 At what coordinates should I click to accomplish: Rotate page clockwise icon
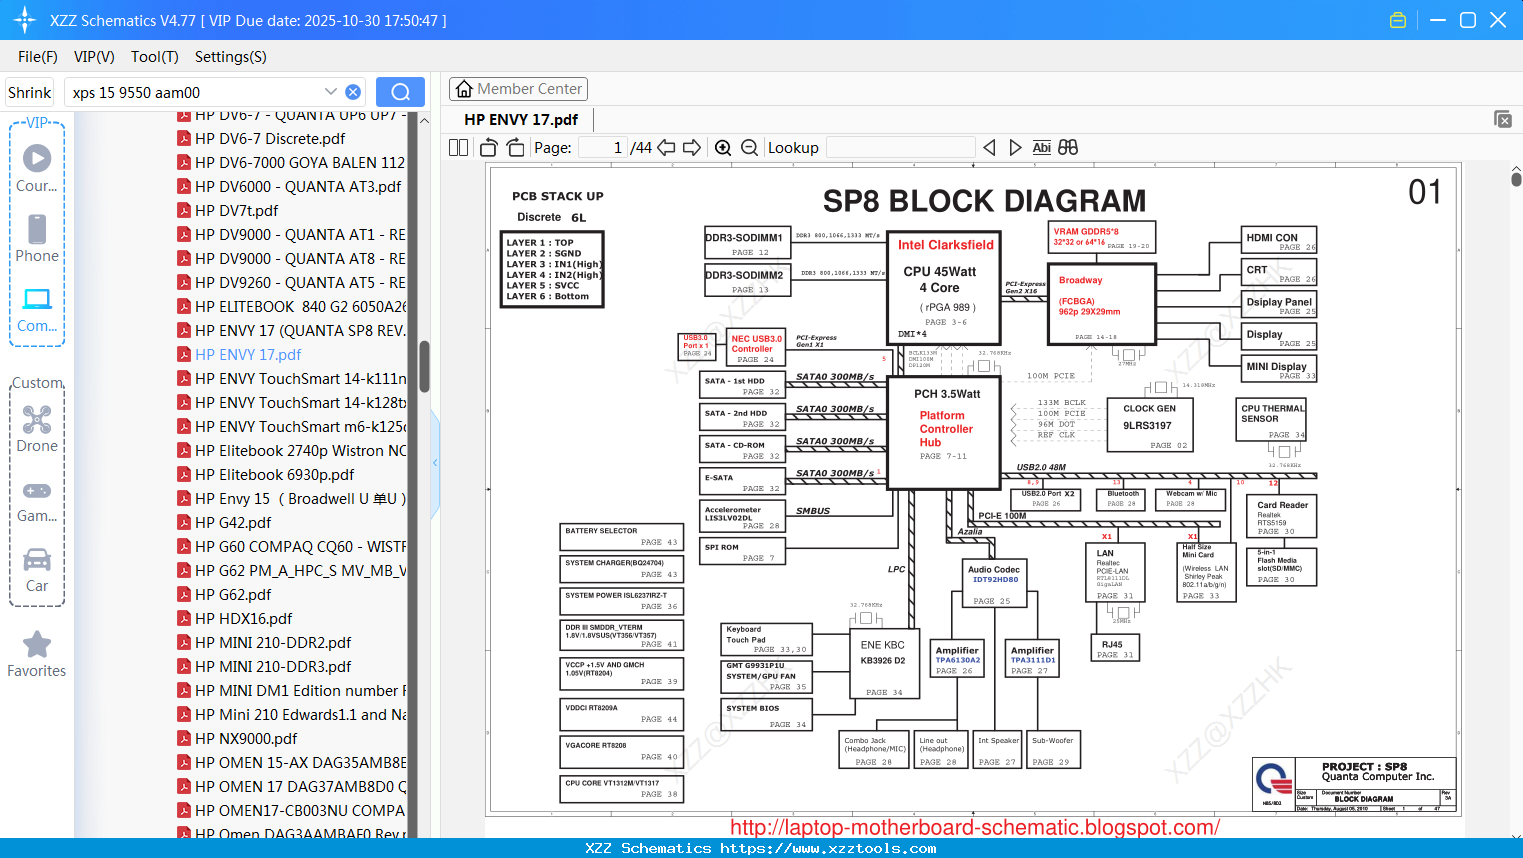click(516, 148)
